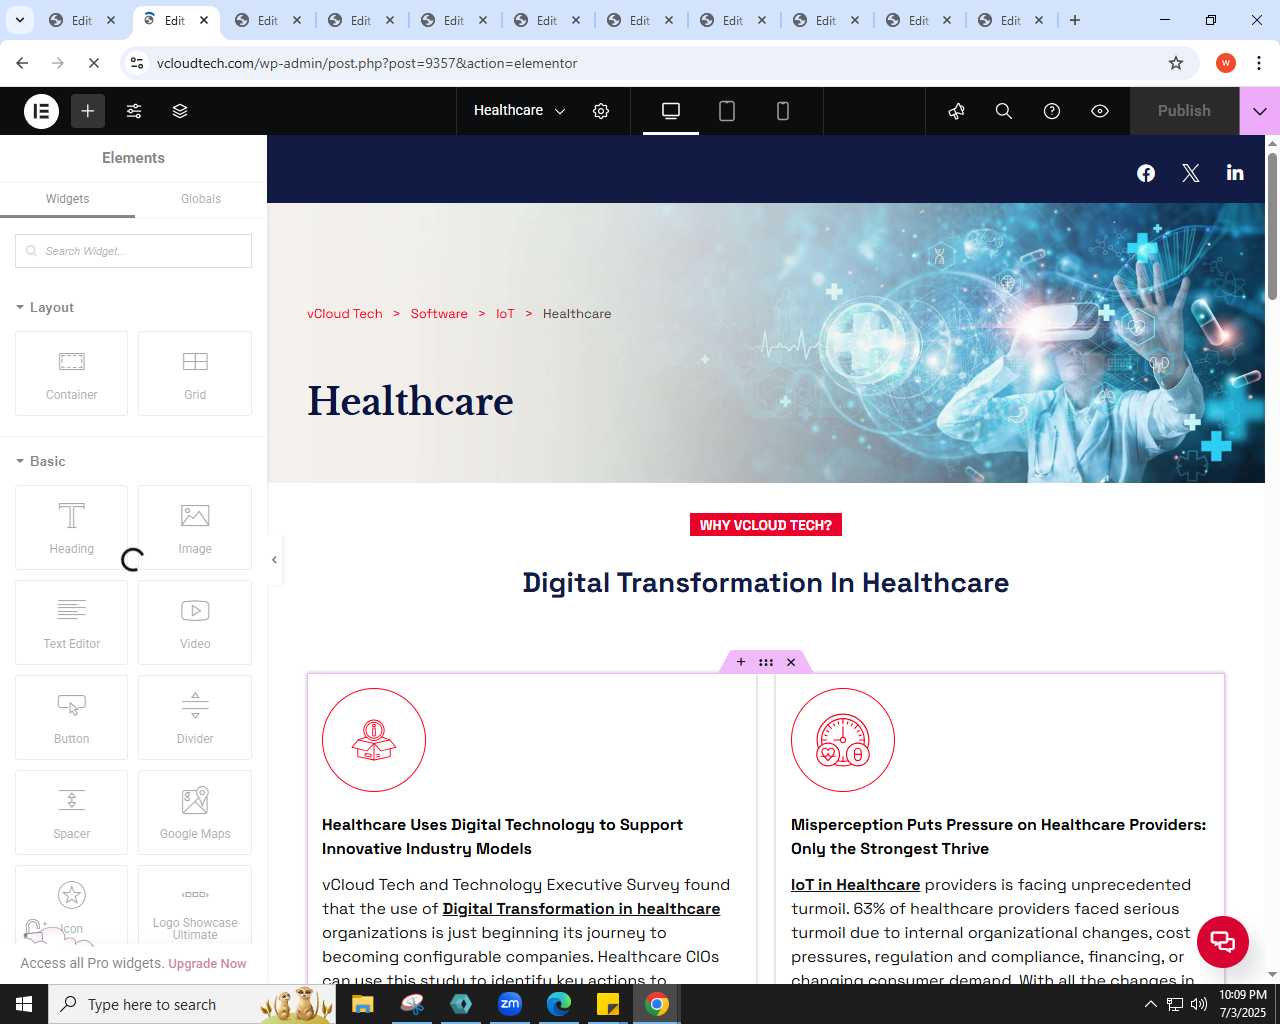Switch to desktop responsive view
Screen dimensions: 1280x1024
671,111
